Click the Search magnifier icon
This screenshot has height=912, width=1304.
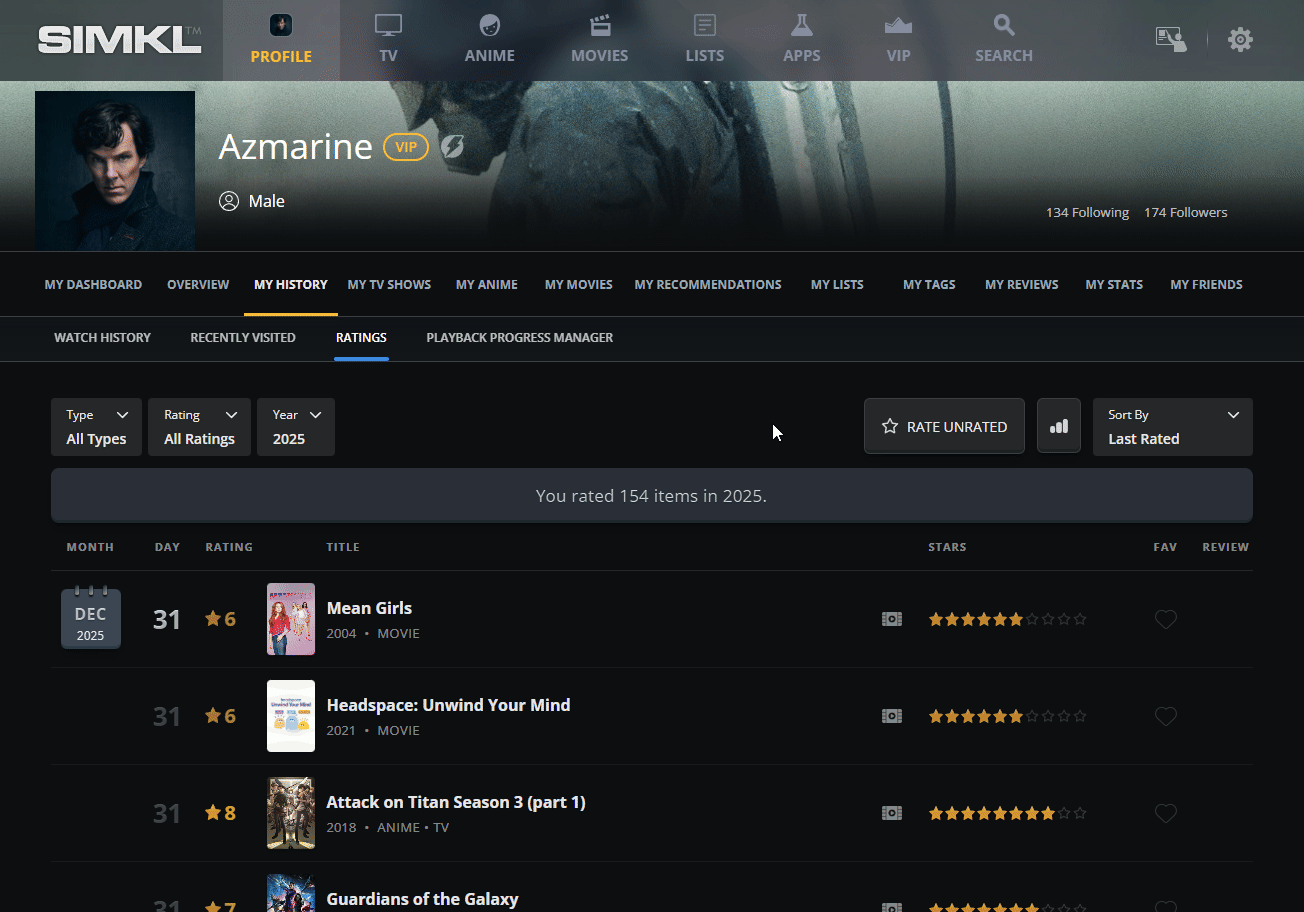[x=1003, y=26]
